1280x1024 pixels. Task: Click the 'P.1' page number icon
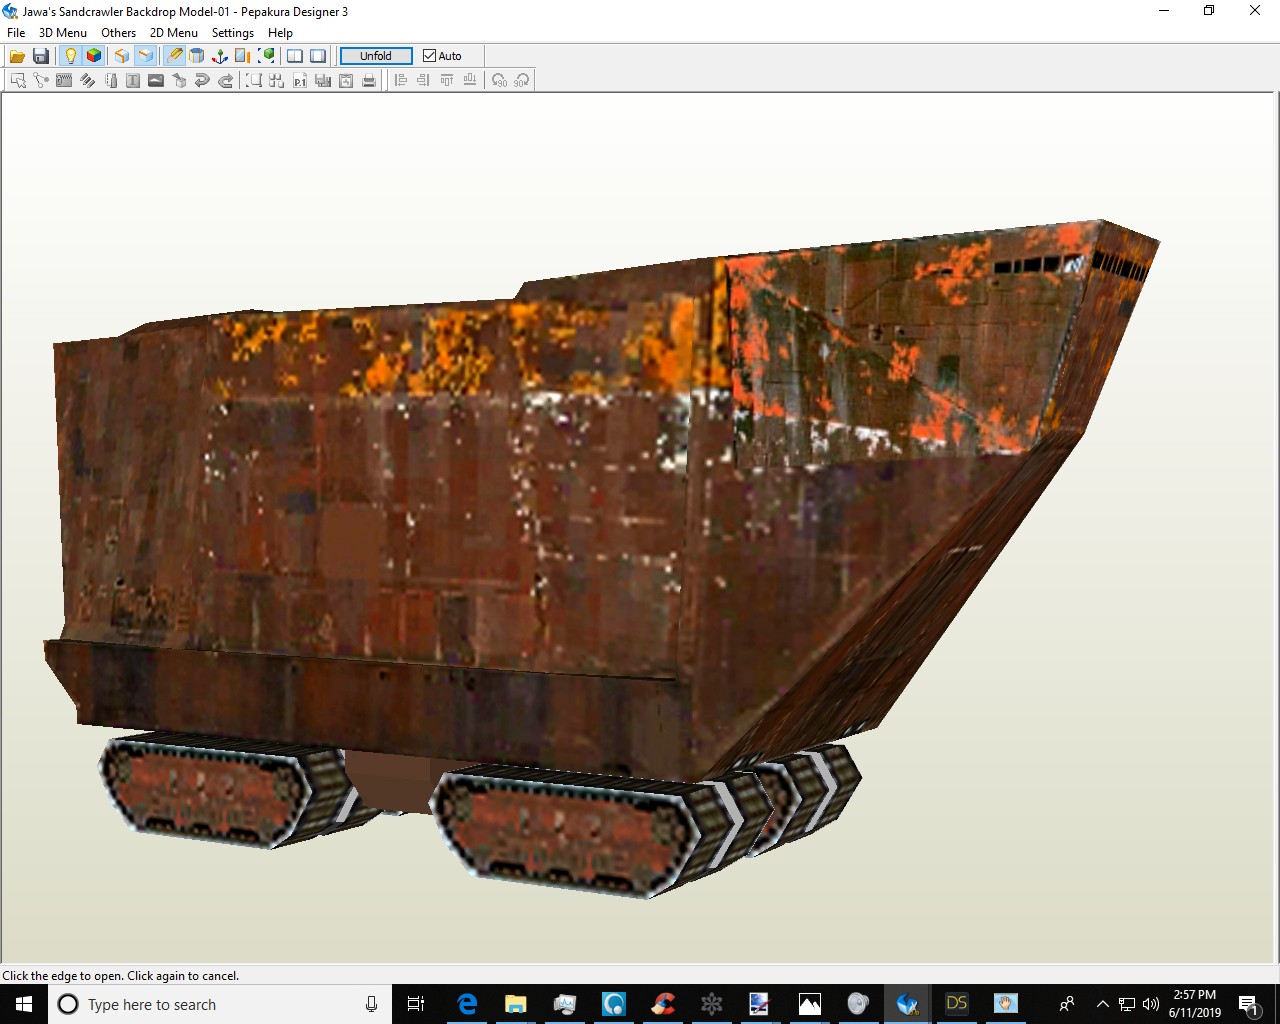(300, 80)
